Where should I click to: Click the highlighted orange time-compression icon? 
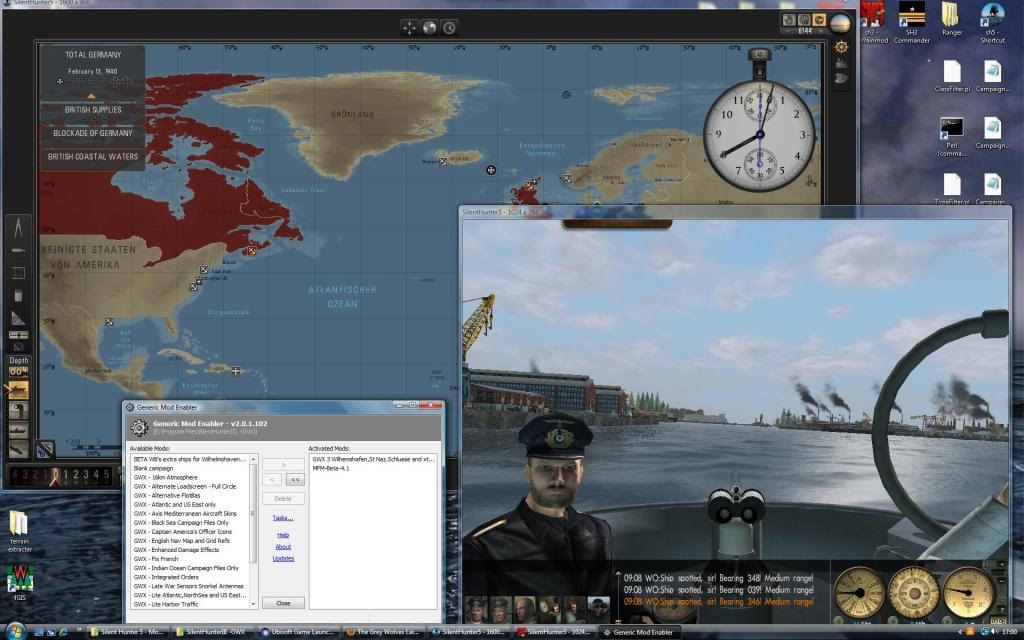pos(819,20)
